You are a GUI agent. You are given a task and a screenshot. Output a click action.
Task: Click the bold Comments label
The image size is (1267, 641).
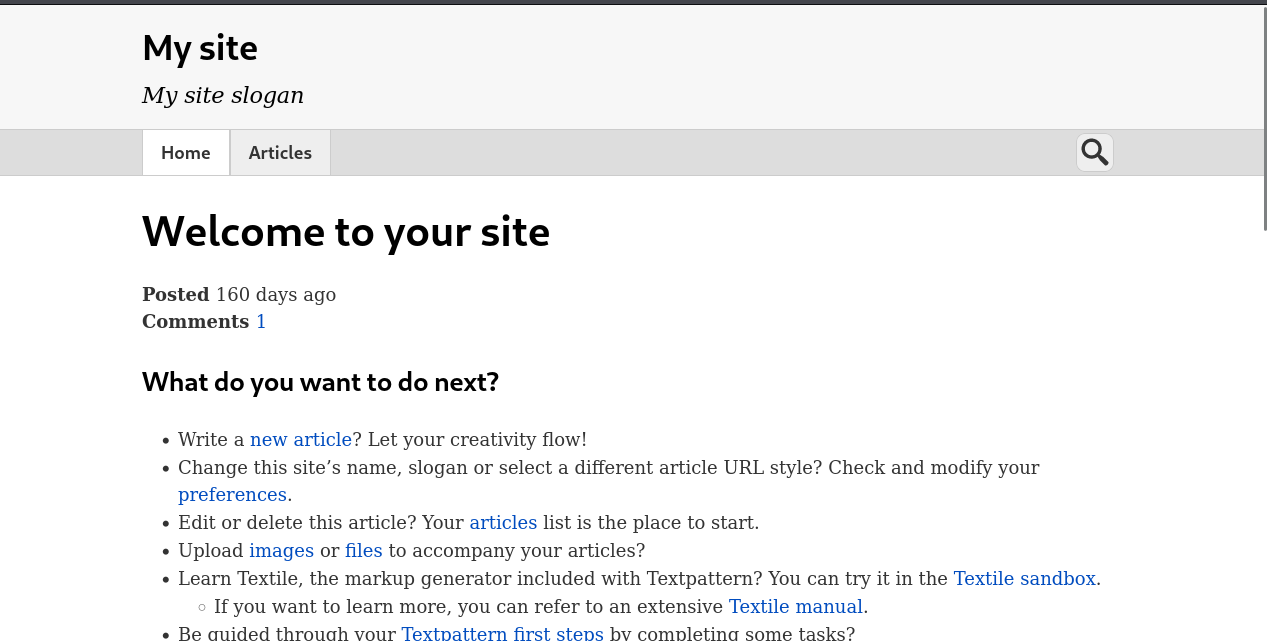(195, 322)
